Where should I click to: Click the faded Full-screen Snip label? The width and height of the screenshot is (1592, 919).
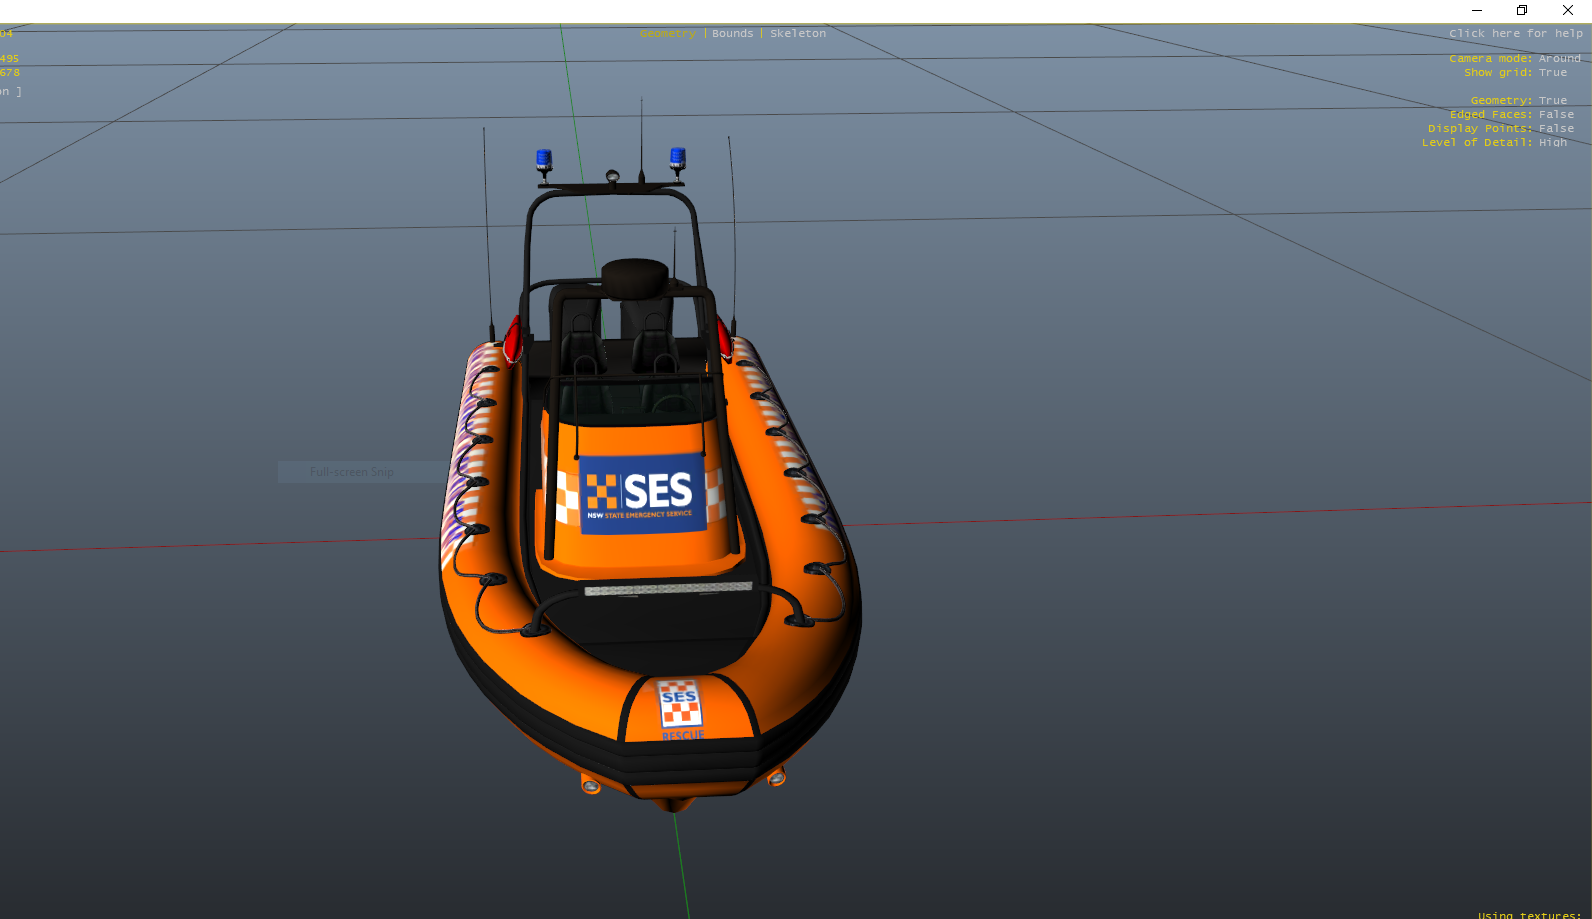tap(352, 472)
